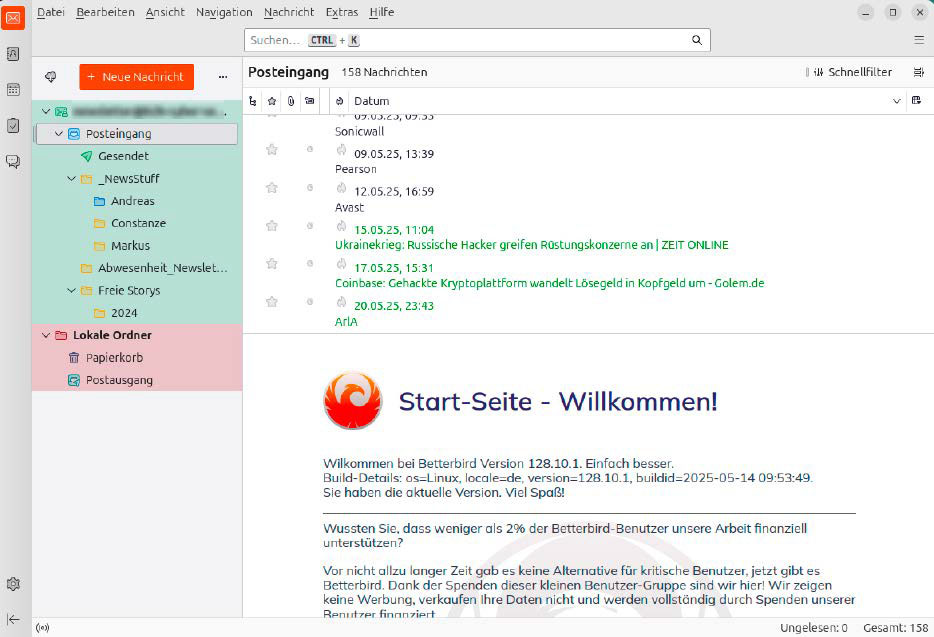This screenshot has width=934, height=637.
Task: Click the thread column header icon
Action: click(x=253, y=101)
